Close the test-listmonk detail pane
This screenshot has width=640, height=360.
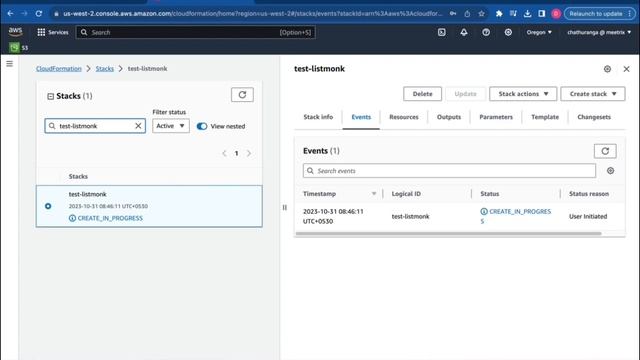pyautogui.click(x=627, y=69)
